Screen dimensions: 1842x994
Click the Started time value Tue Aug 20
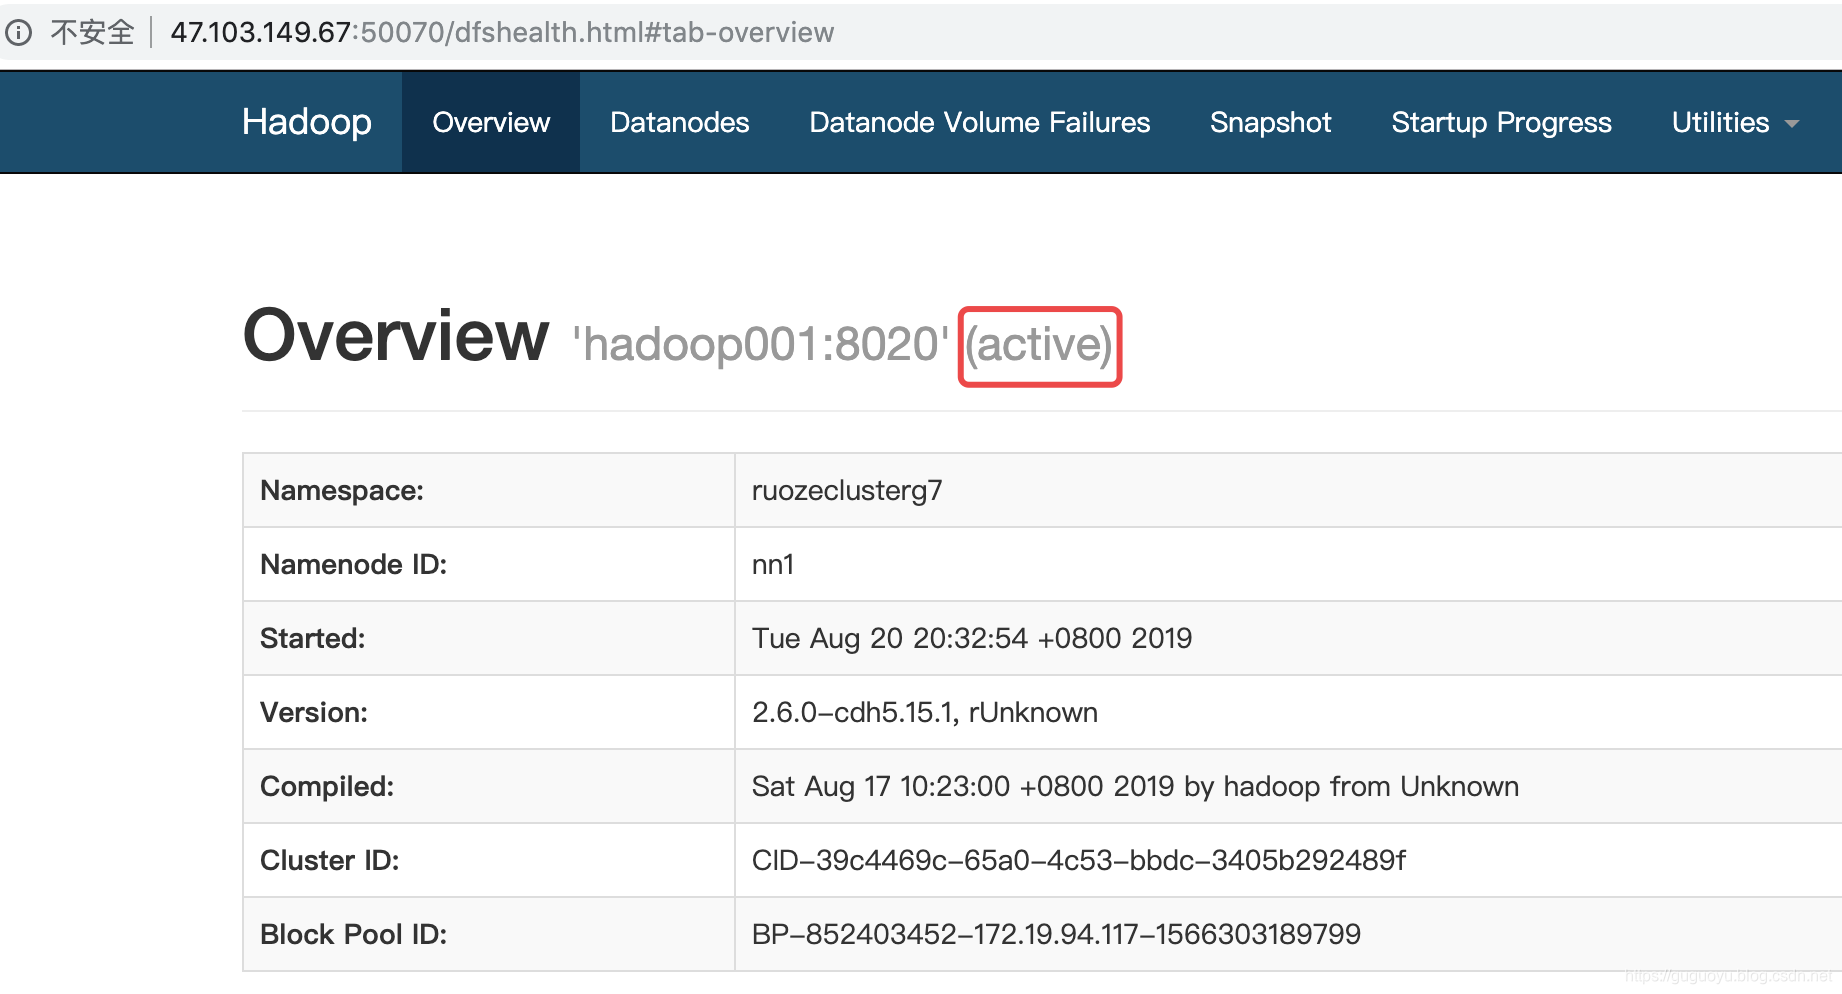pos(972,639)
